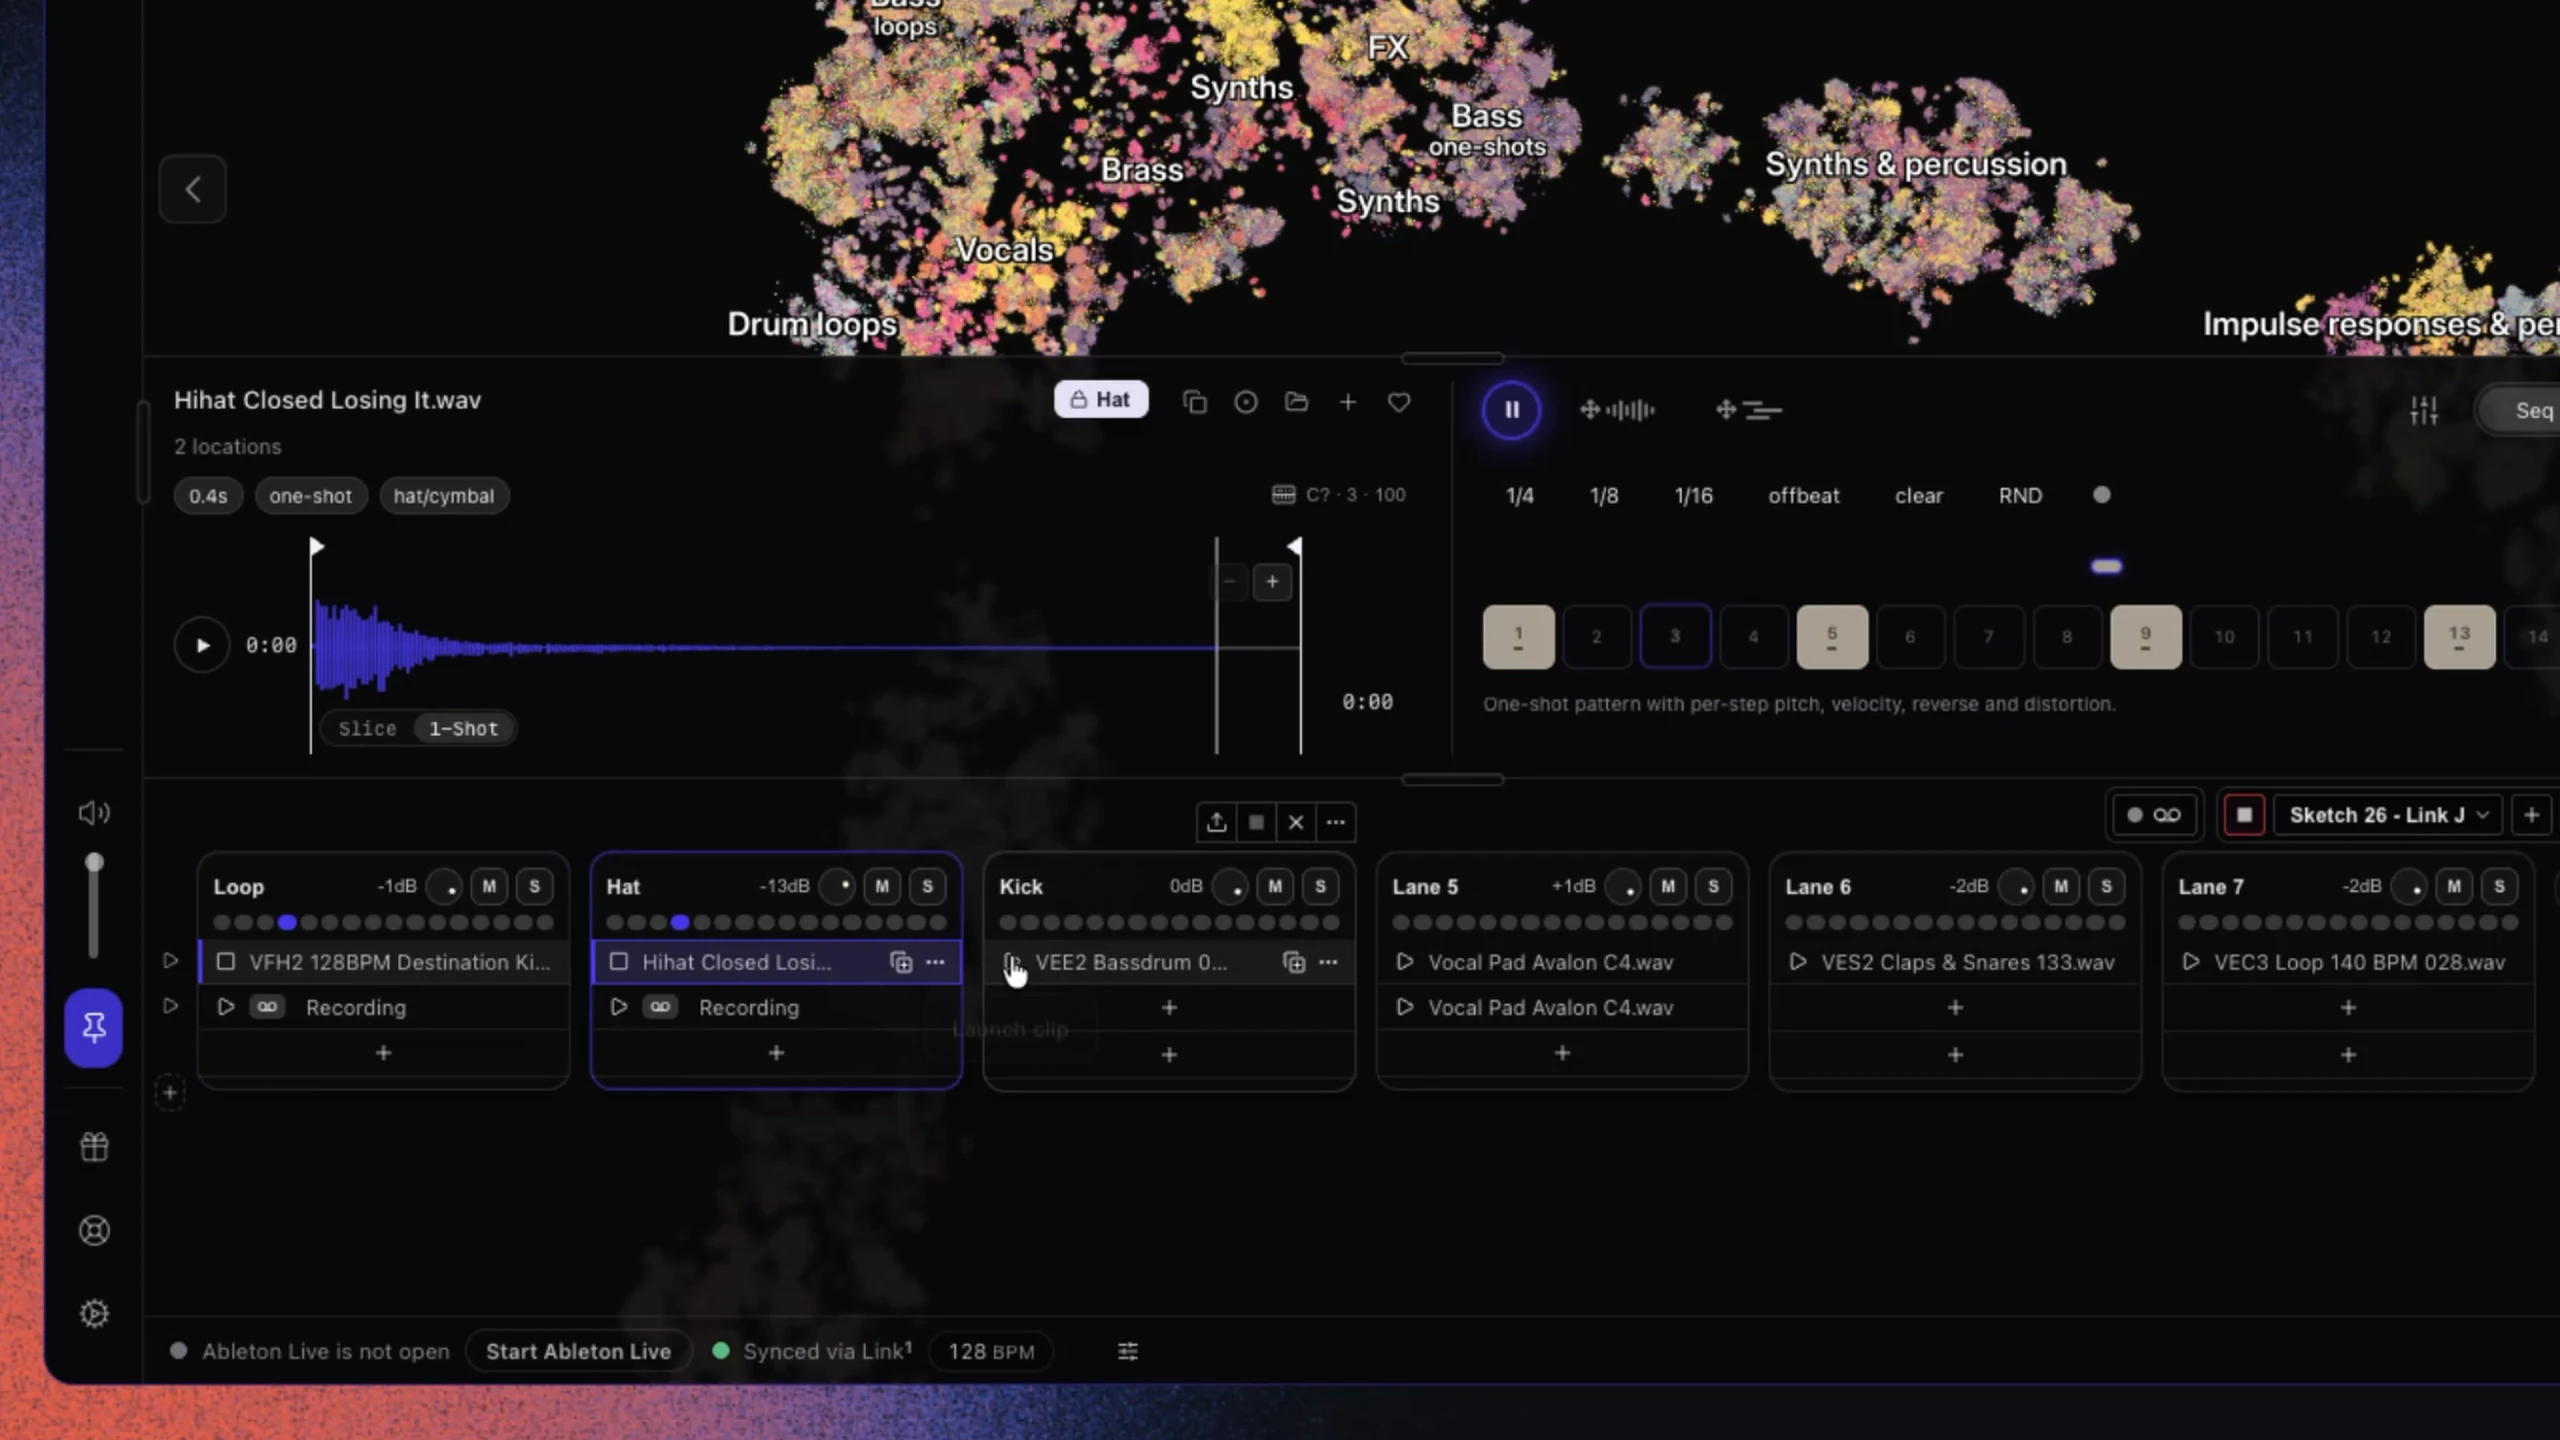
Task: Click the X icon above the lanes
Action: coord(1296,822)
